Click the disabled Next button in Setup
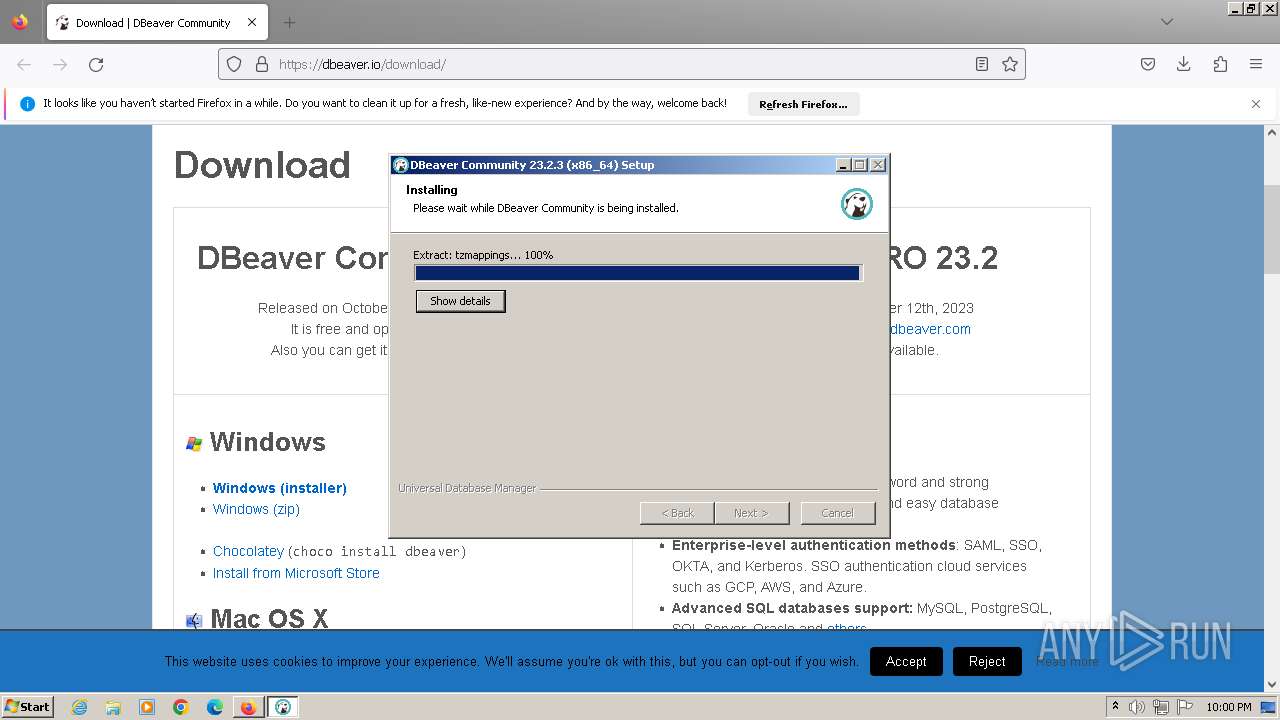The width and height of the screenshot is (1280, 720). pyautogui.click(x=751, y=513)
